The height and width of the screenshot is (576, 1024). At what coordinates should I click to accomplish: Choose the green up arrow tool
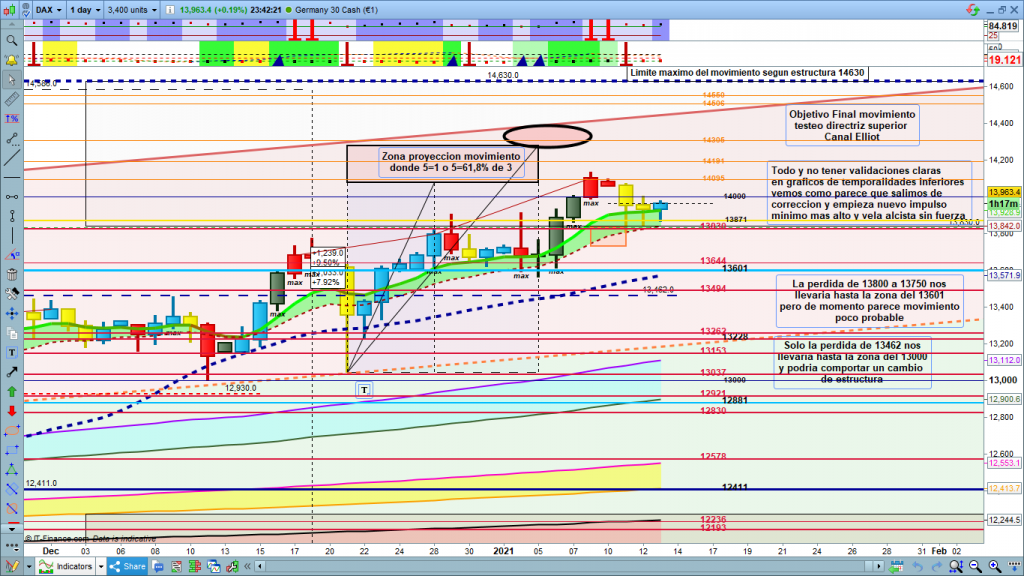(x=11, y=391)
